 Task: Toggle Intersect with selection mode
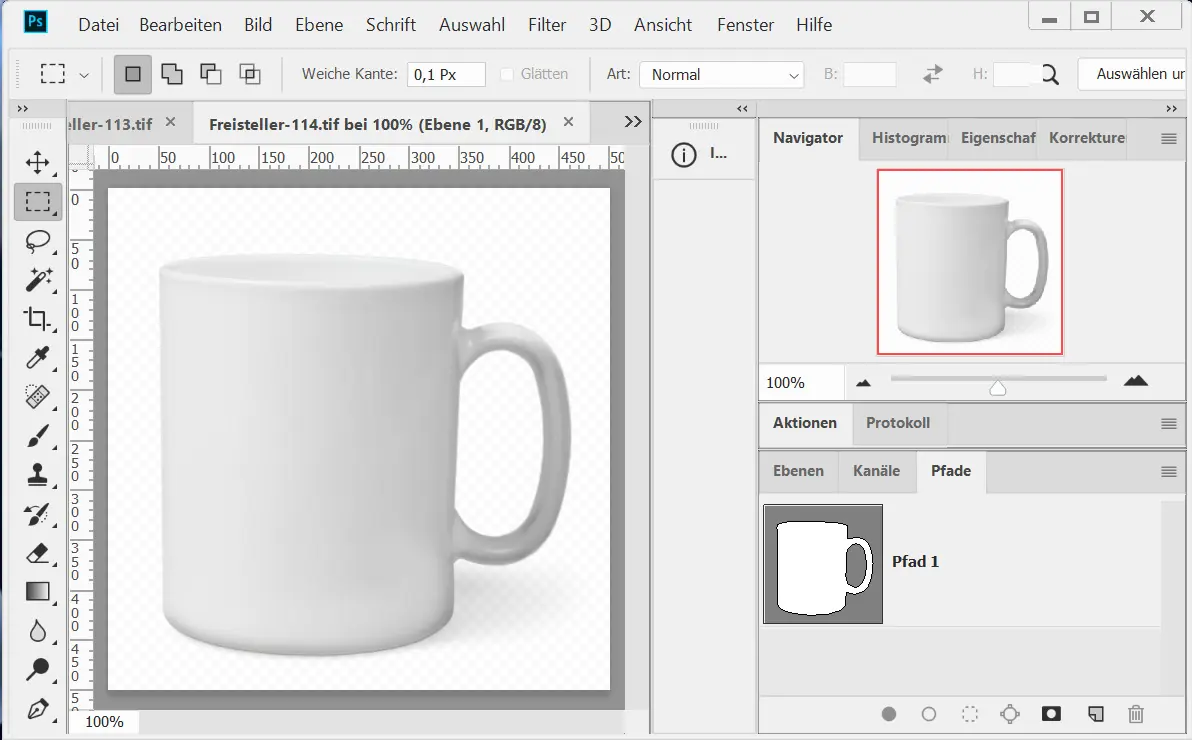(x=249, y=74)
